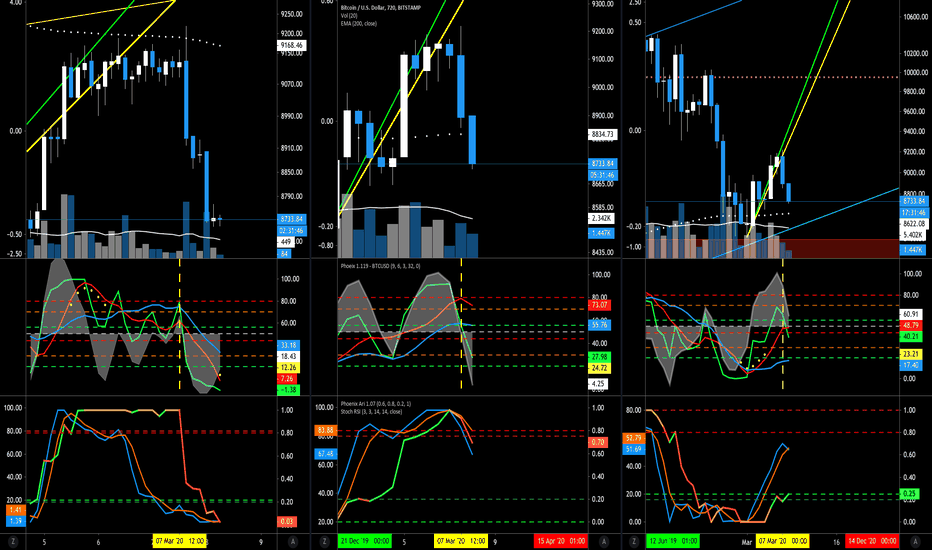The width and height of the screenshot is (932, 550).
Task: Click the orange 52.79 Stoch RSI value
Action: point(634,438)
